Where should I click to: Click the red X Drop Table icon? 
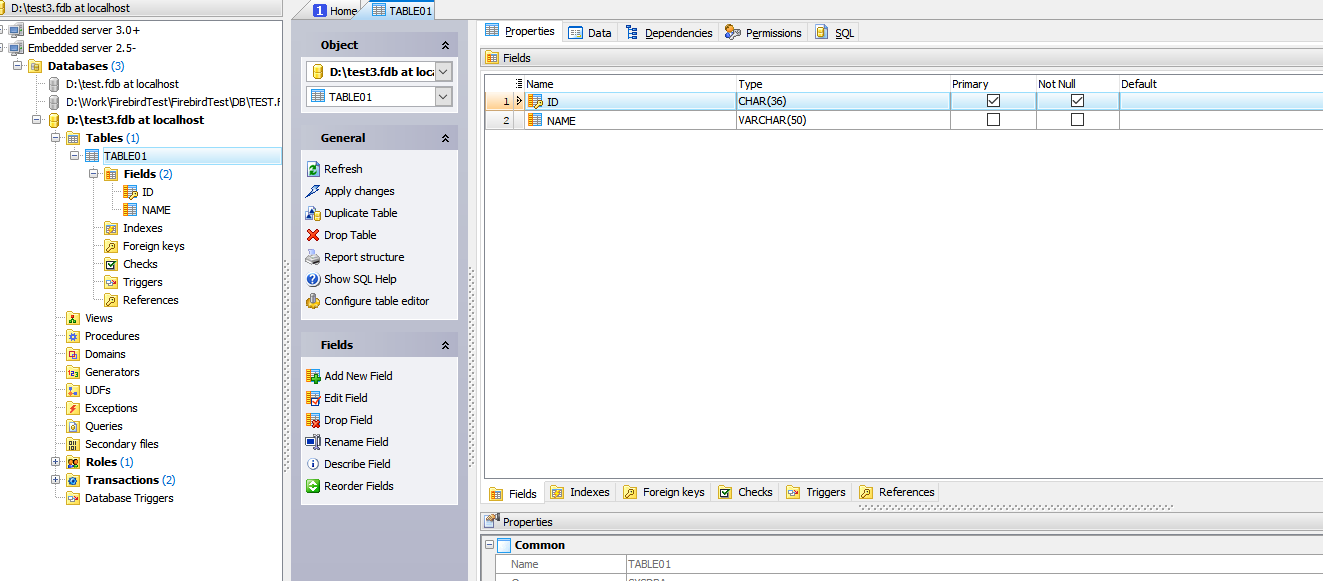[x=313, y=235]
